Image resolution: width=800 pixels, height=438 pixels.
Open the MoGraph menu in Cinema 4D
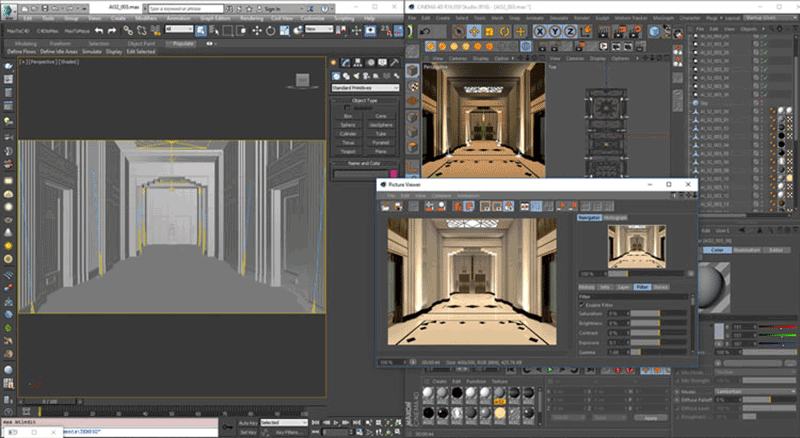663,18
